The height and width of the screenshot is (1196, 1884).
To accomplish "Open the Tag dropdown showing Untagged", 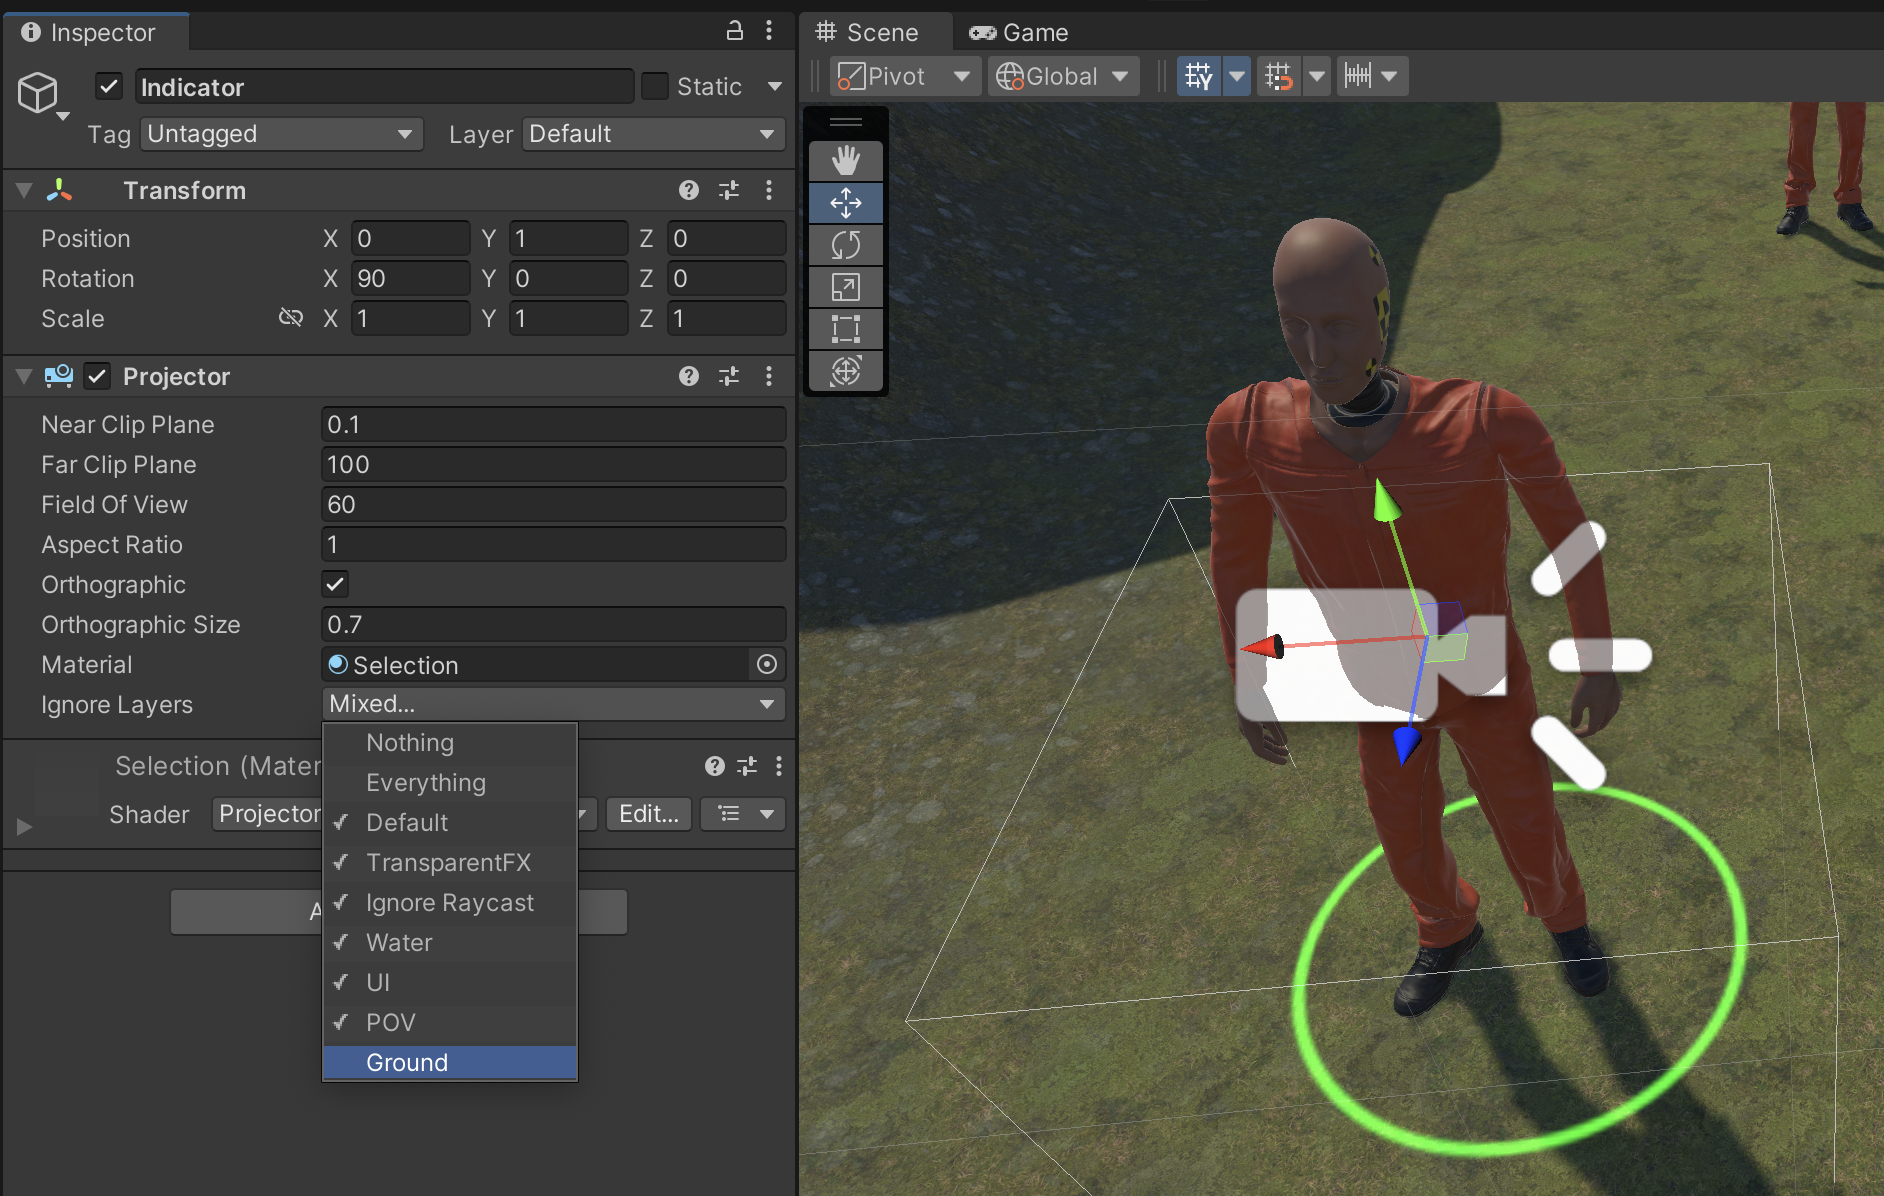I will pos(280,134).
